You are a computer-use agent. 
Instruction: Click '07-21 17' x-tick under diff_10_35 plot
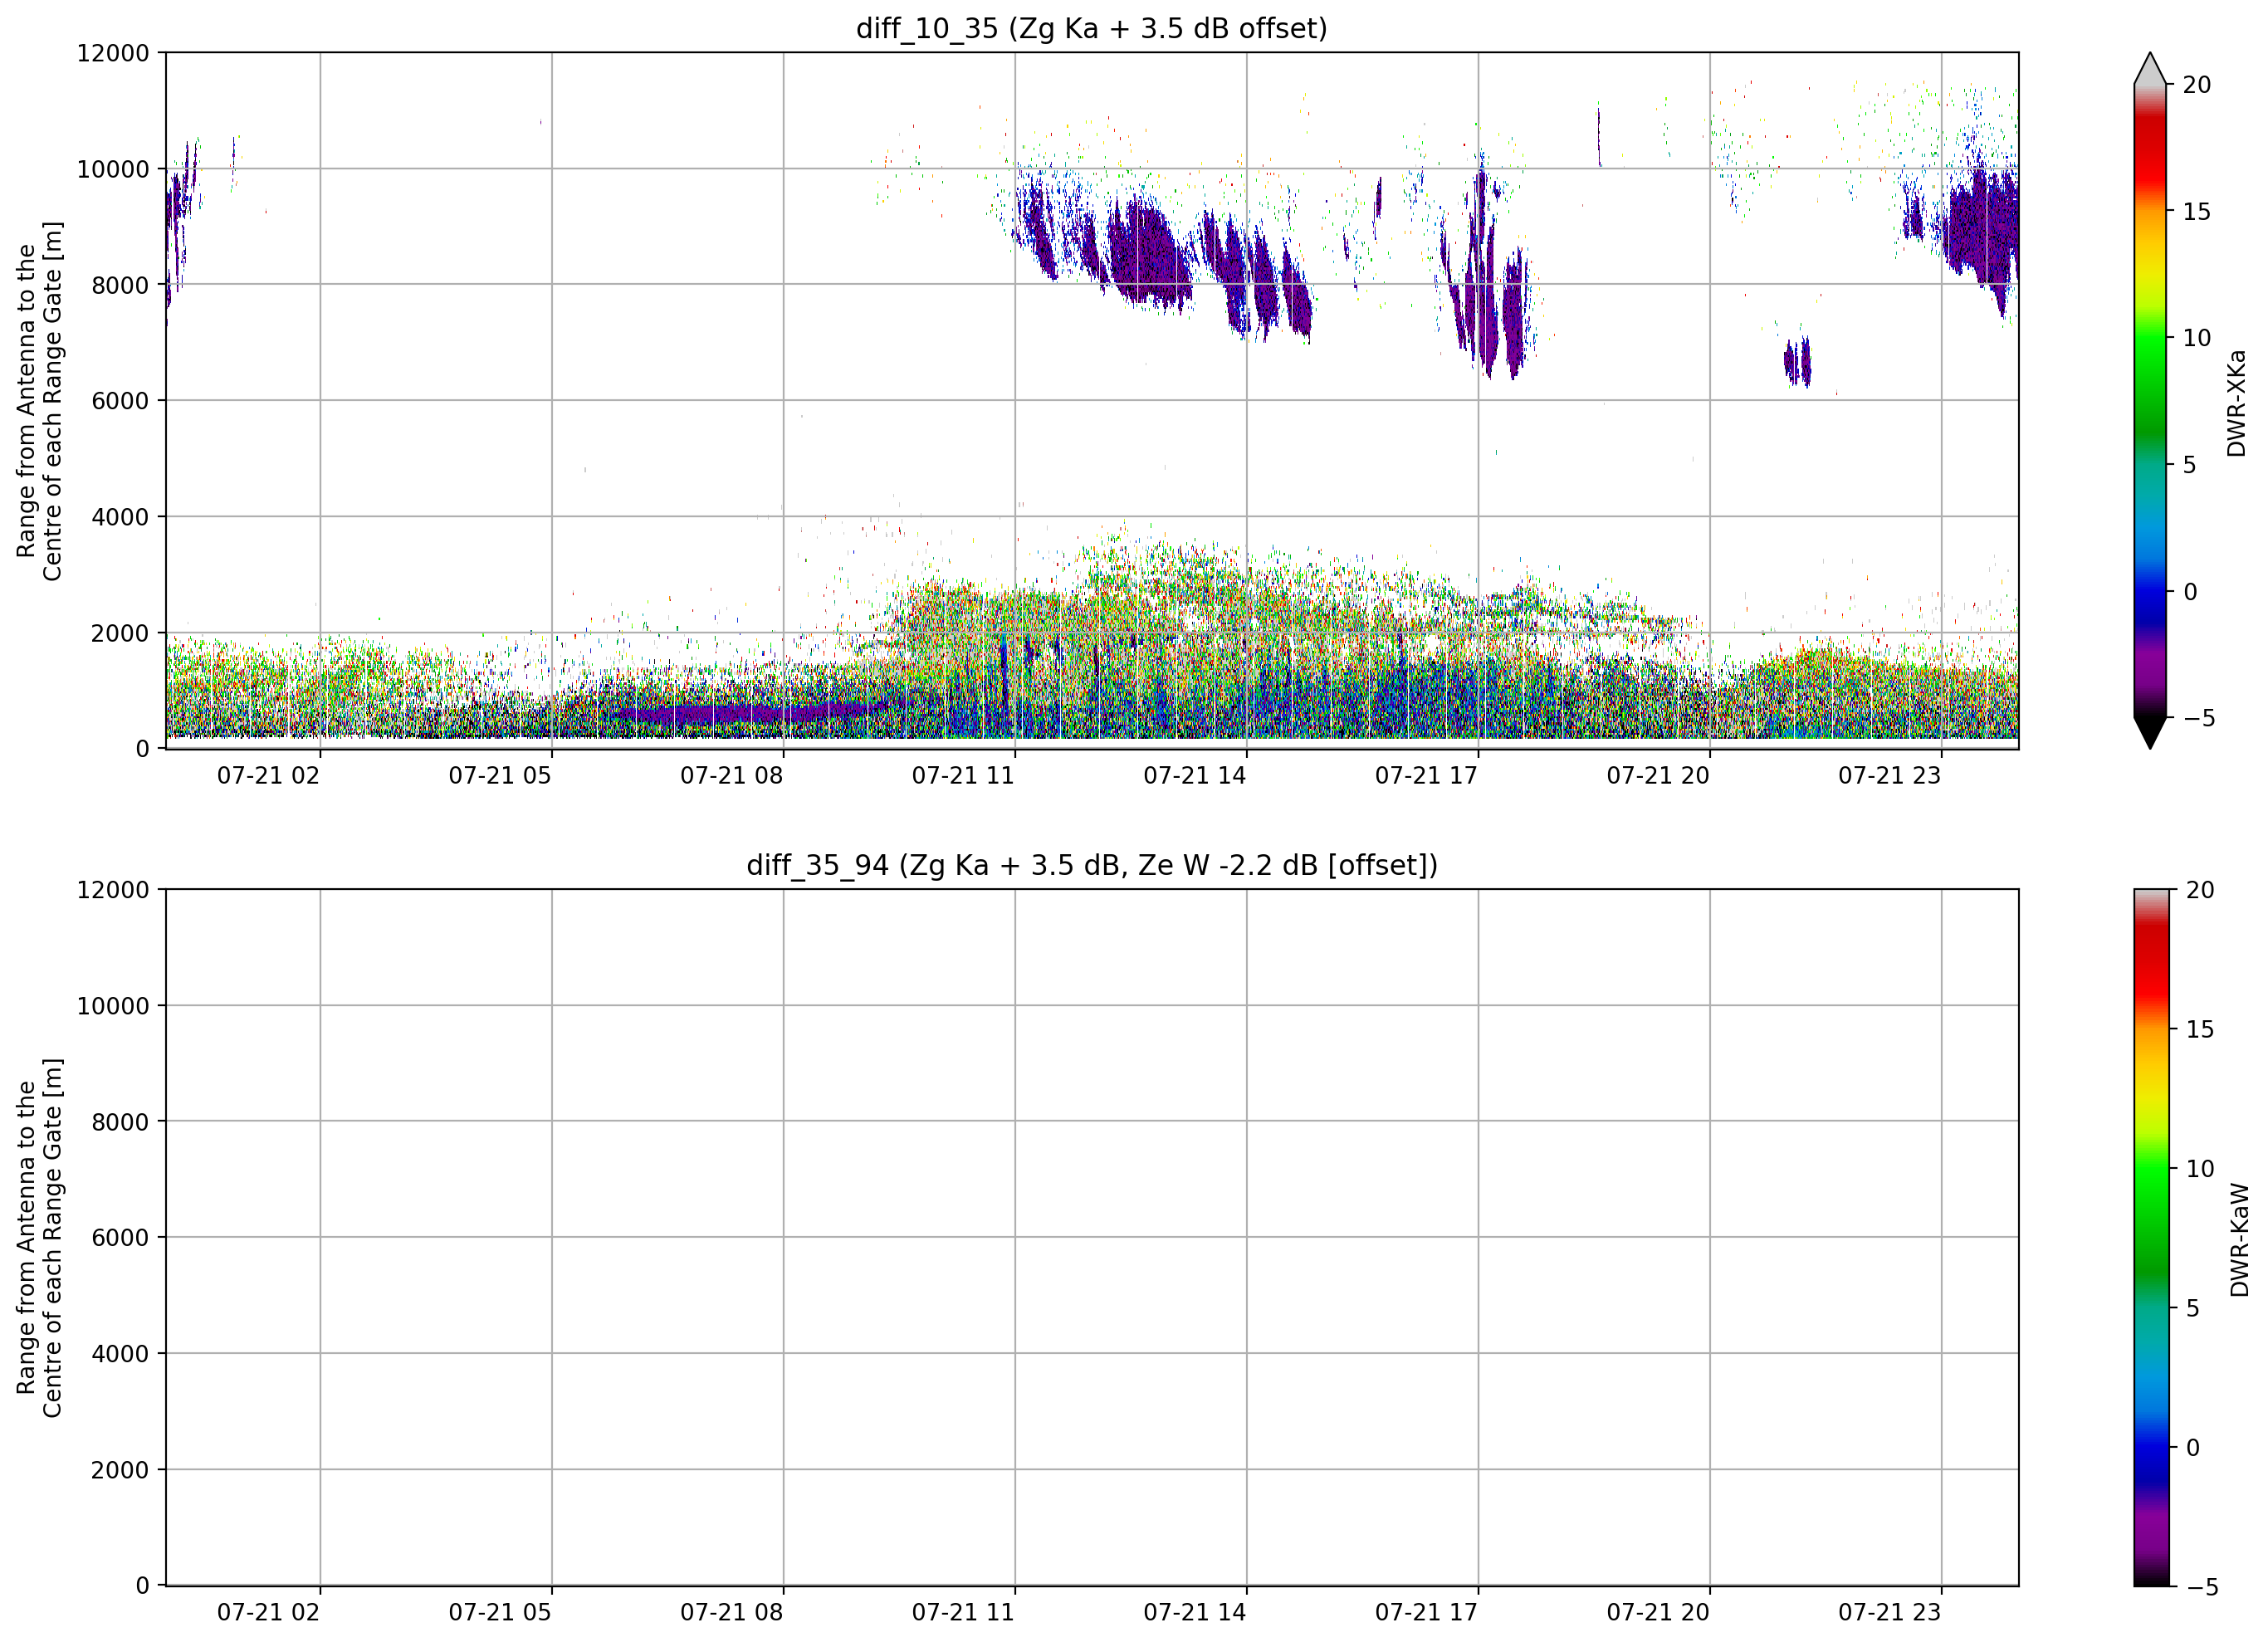(x=1426, y=776)
